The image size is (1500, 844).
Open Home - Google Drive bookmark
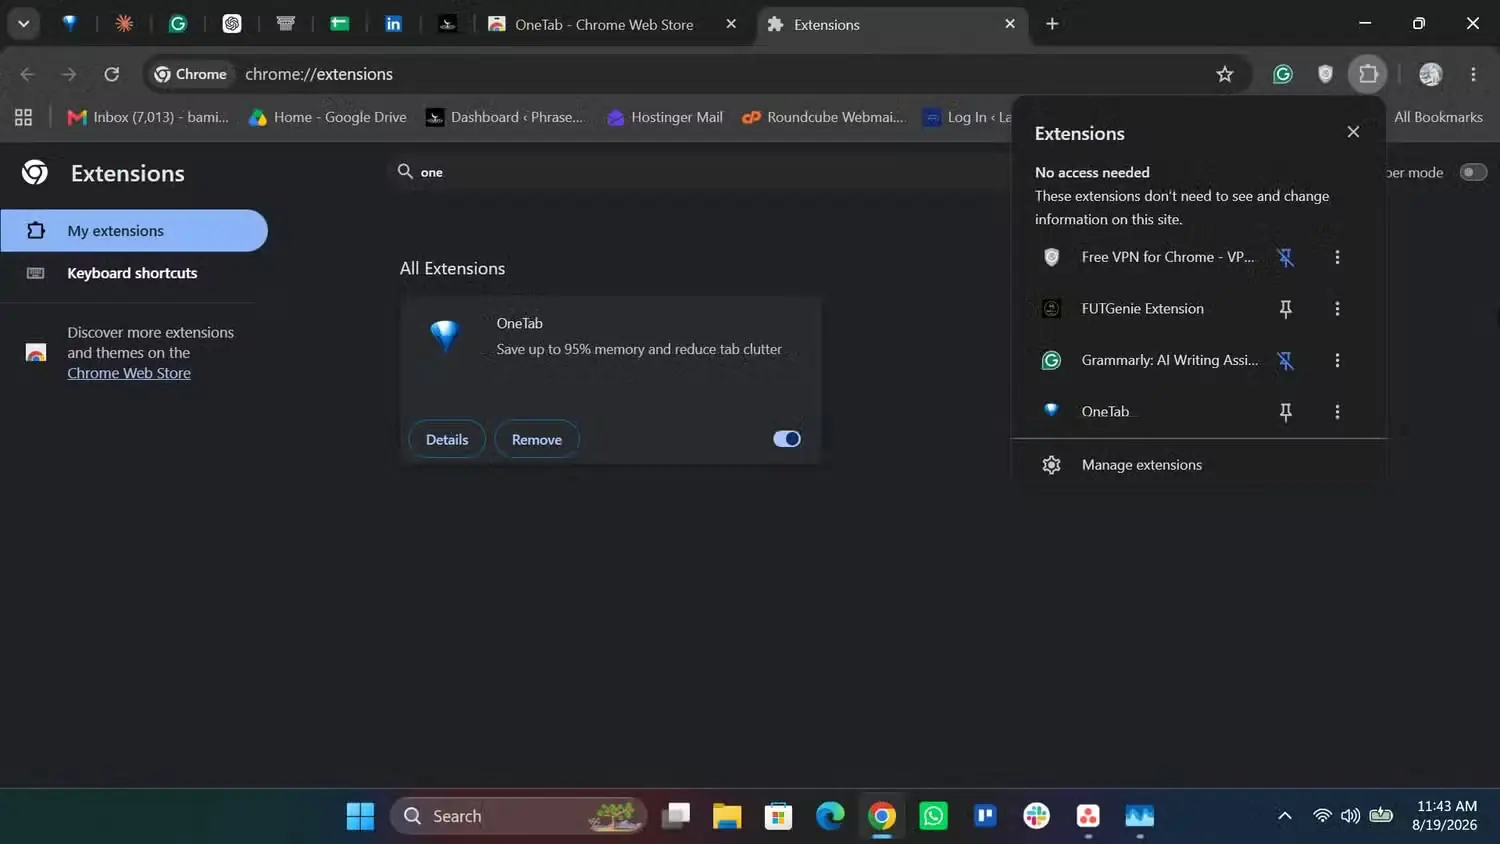pyautogui.click(x=328, y=117)
